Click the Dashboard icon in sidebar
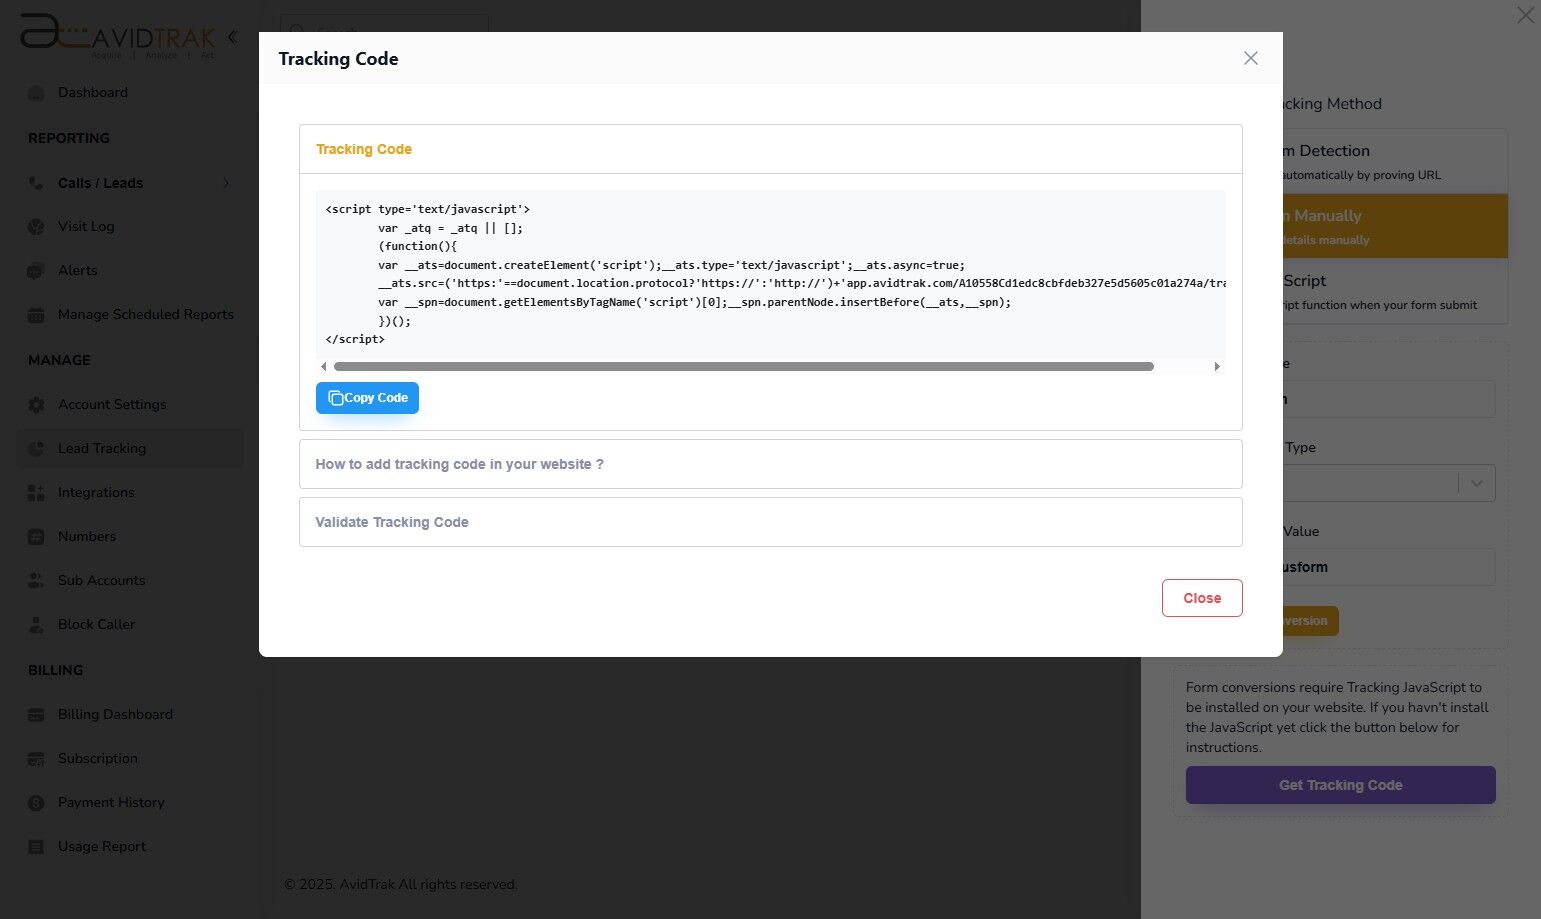This screenshot has width=1541, height=919. point(36,93)
